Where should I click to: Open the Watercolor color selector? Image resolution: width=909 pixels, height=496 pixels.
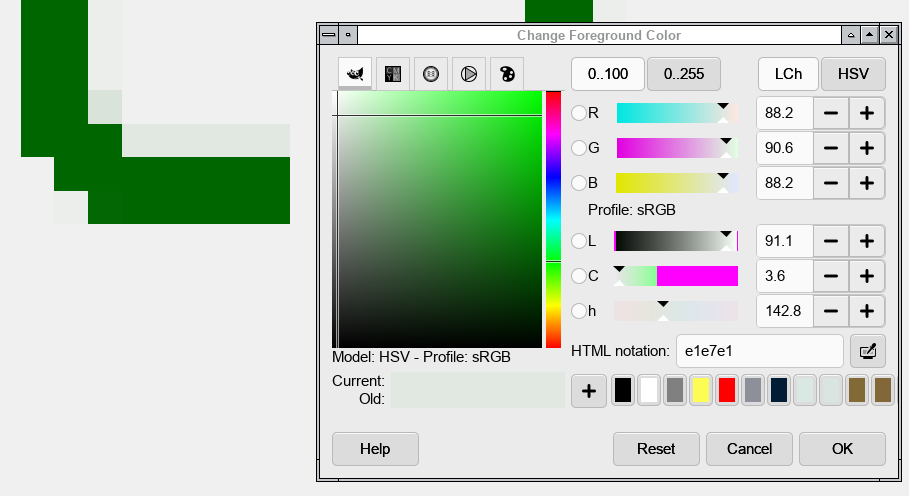click(x=430, y=74)
